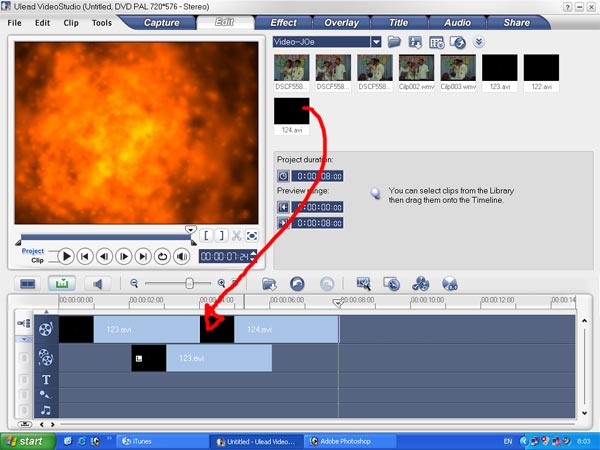Click the voice track microphone icon
The width and height of the screenshot is (600, 450).
pos(45,395)
